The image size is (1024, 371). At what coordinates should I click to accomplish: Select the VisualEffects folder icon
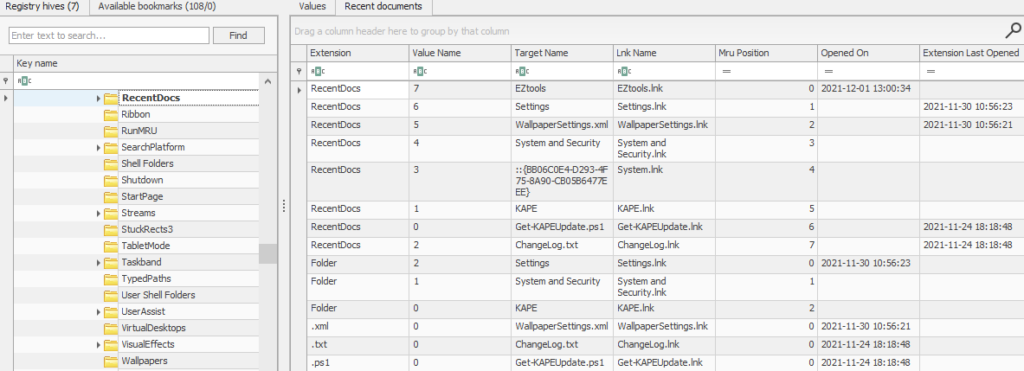110,344
